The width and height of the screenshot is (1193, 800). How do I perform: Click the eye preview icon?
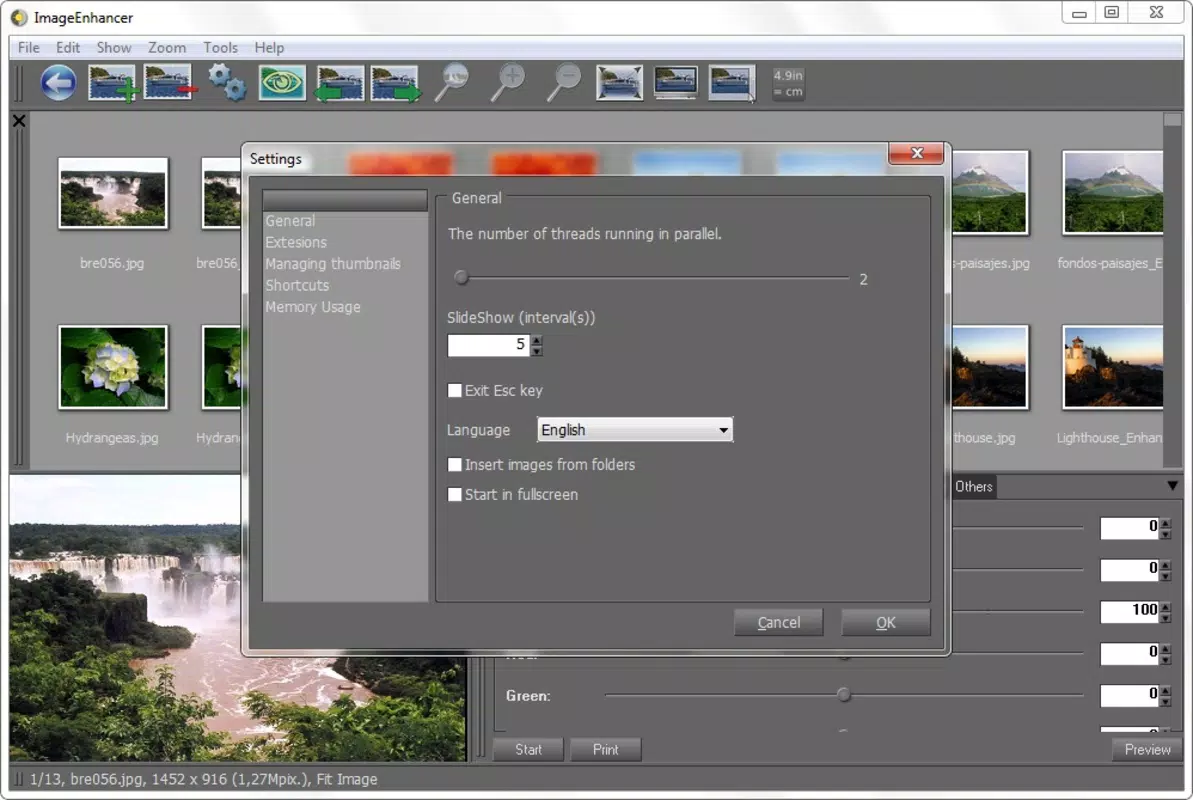[282, 83]
